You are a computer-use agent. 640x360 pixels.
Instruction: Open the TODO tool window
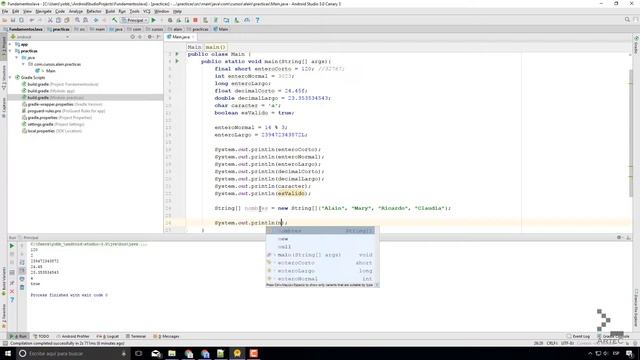pyautogui.click(x=41, y=336)
